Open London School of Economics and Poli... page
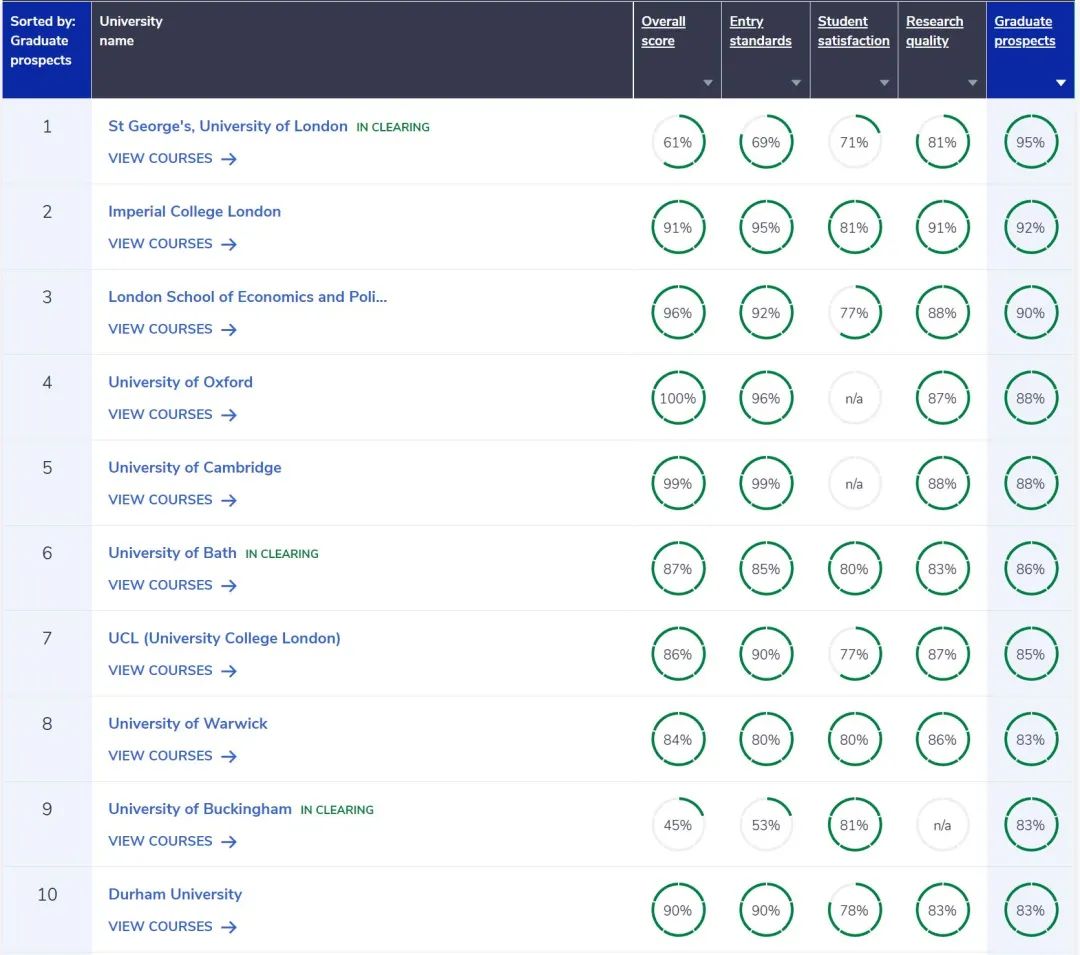Image resolution: width=1080 pixels, height=955 pixels. (x=247, y=297)
